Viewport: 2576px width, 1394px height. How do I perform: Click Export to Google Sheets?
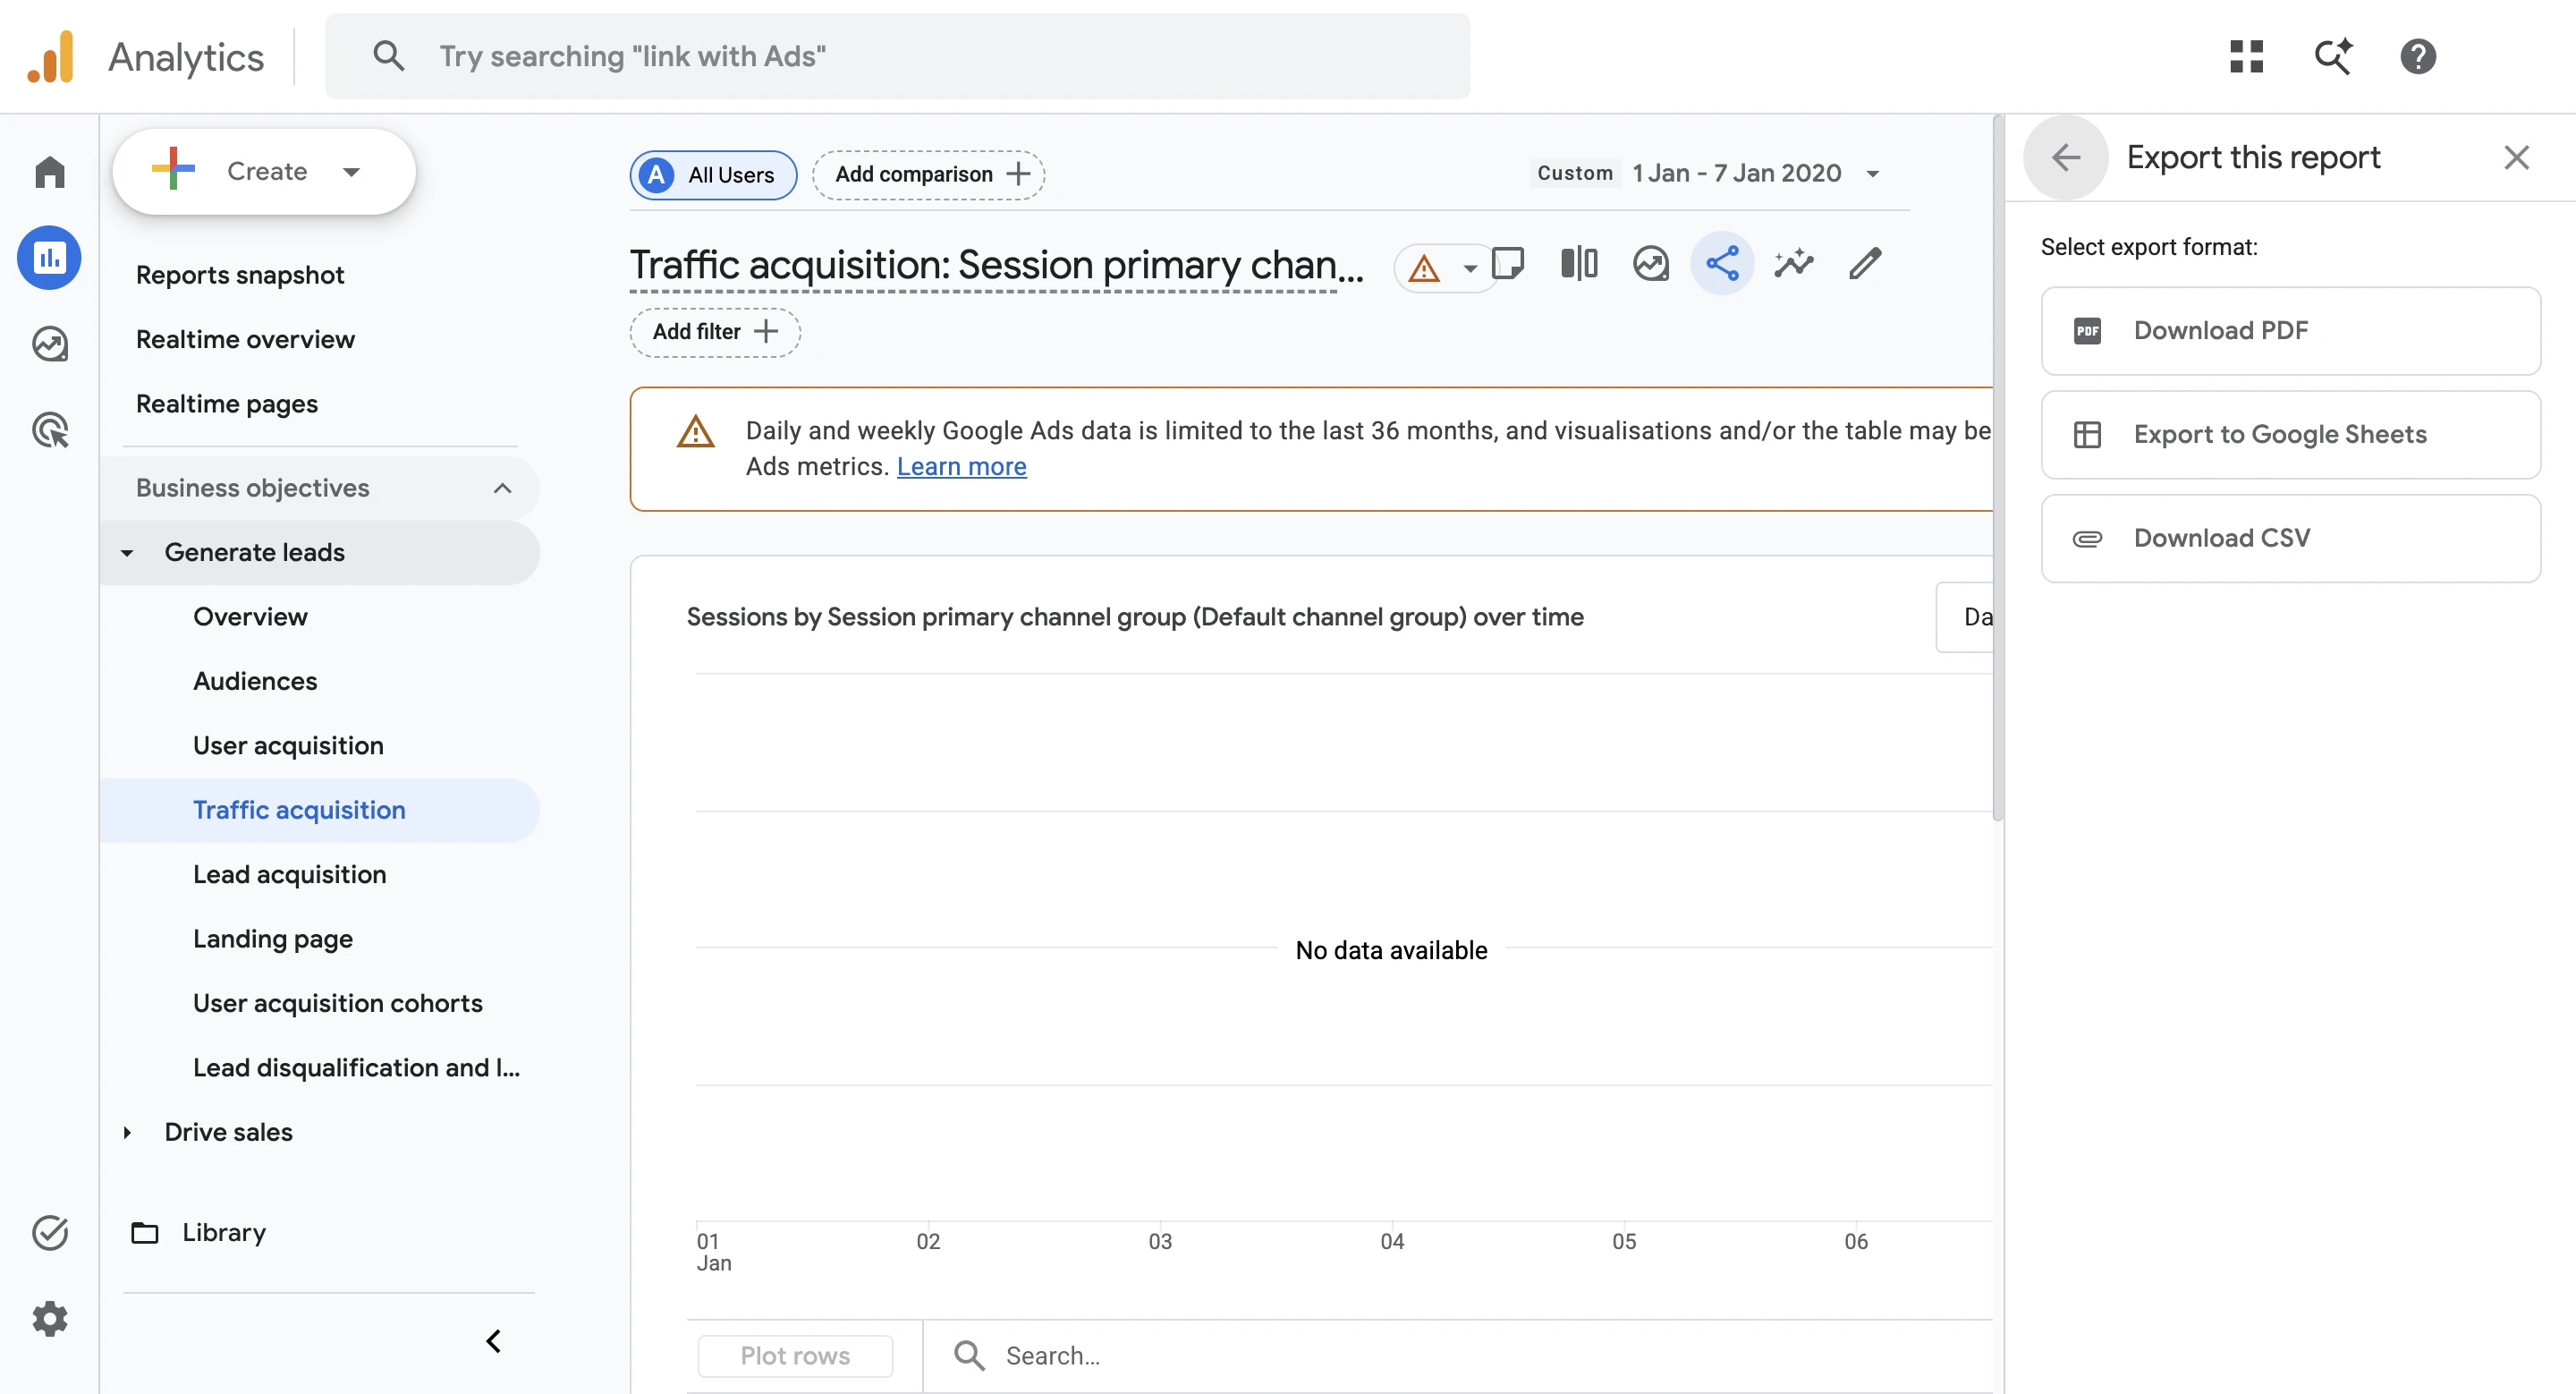pyautogui.click(x=2291, y=435)
